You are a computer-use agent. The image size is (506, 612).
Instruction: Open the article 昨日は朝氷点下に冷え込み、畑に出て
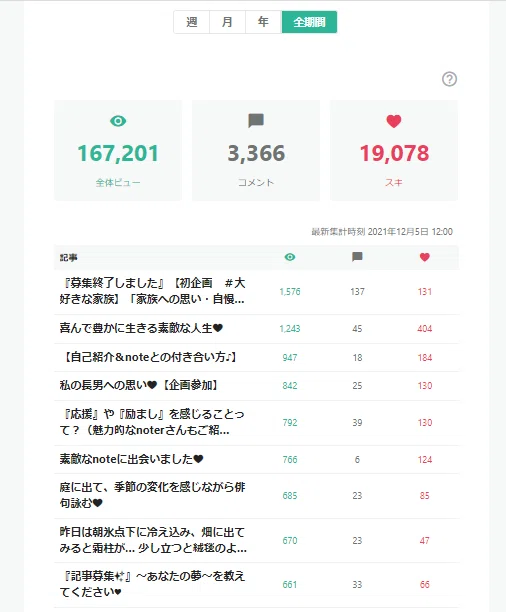click(x=153, y=540)
